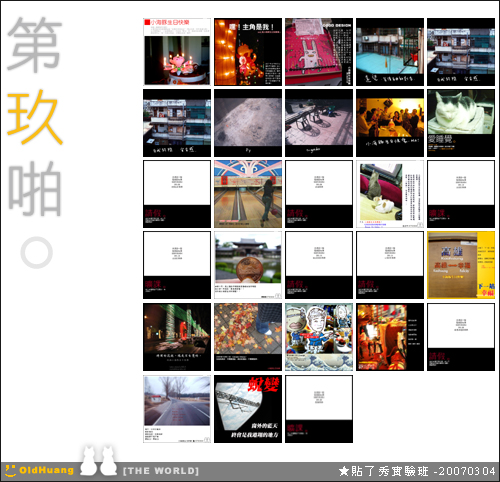This screenshot has height=482, width=500.
Task: View the empty country road thumbnail
Action: tap(177, 409)
